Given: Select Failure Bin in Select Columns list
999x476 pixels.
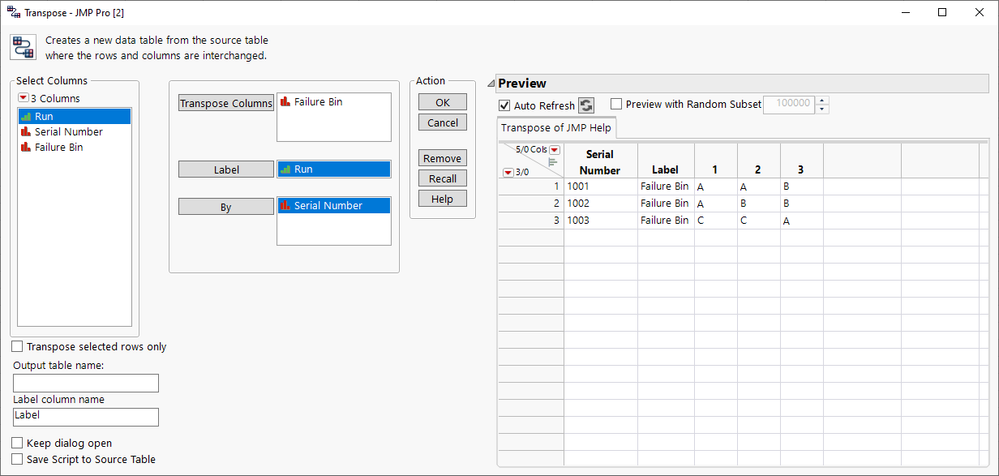Looking at the screenshot, I should (75, 147).
